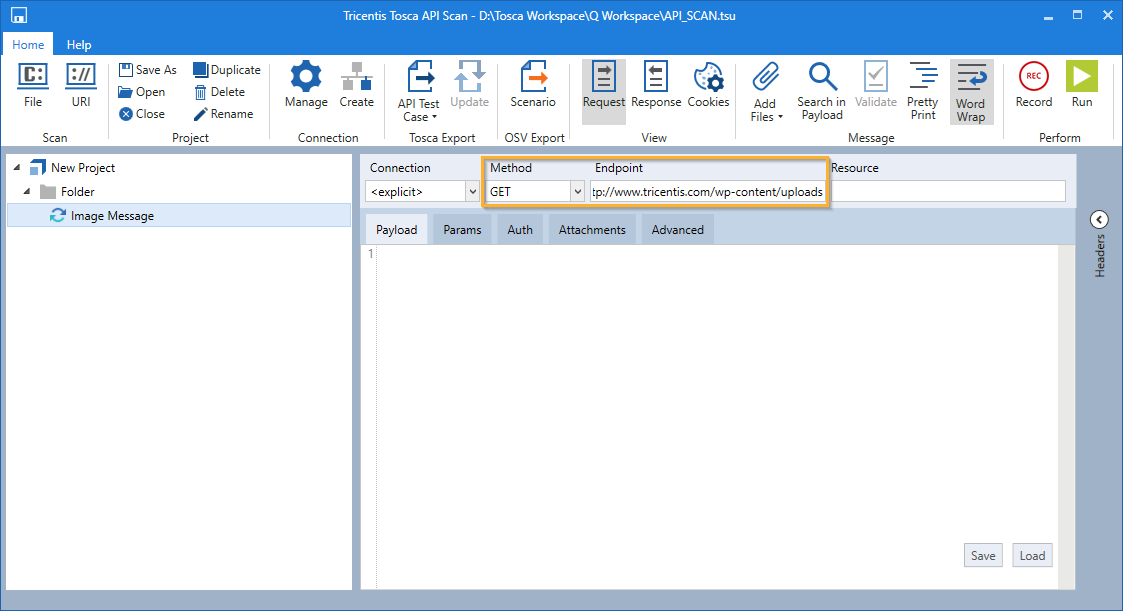
Task: Start recording with the Record button
Action: coord(1033,77)
